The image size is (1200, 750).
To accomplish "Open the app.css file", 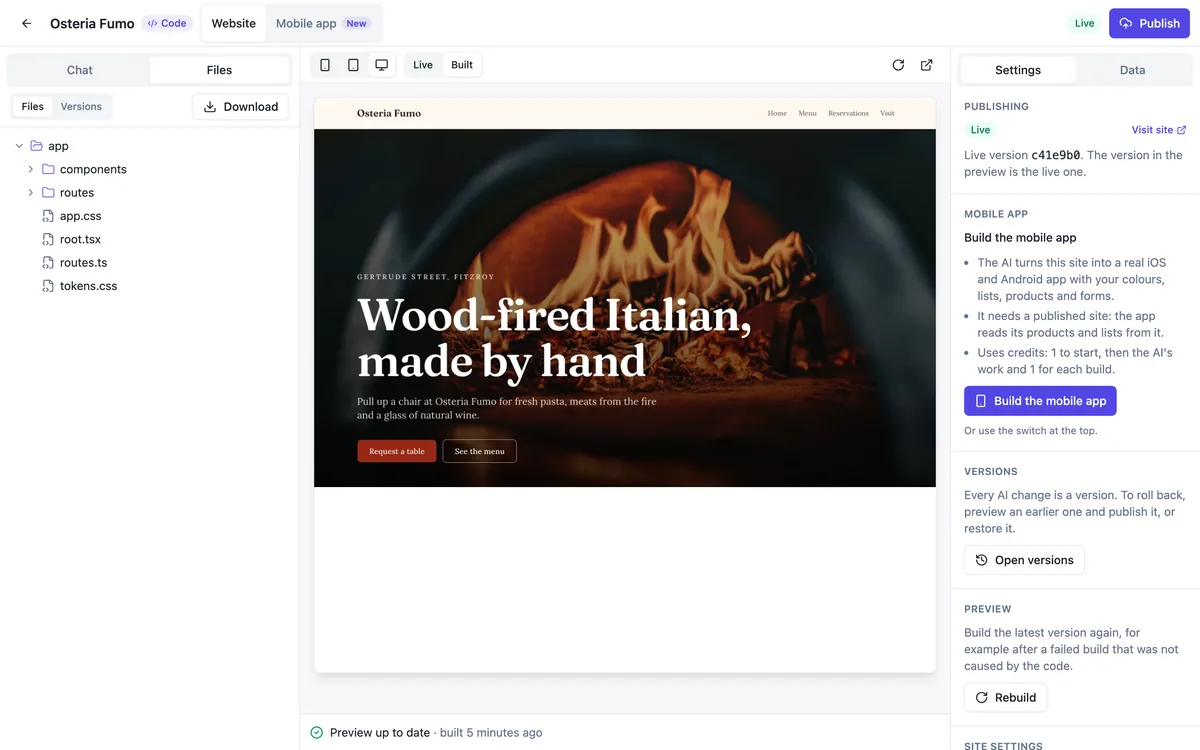I will (x=80, y=216).
